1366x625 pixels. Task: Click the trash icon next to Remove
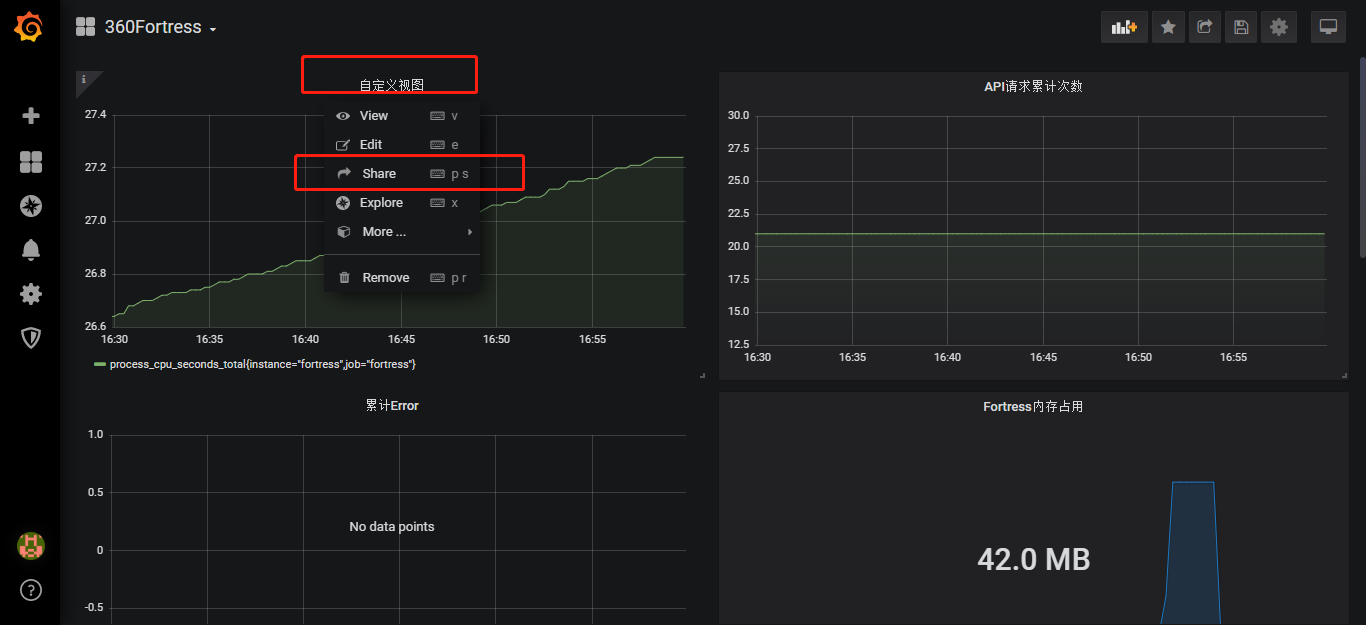(344, 278)
